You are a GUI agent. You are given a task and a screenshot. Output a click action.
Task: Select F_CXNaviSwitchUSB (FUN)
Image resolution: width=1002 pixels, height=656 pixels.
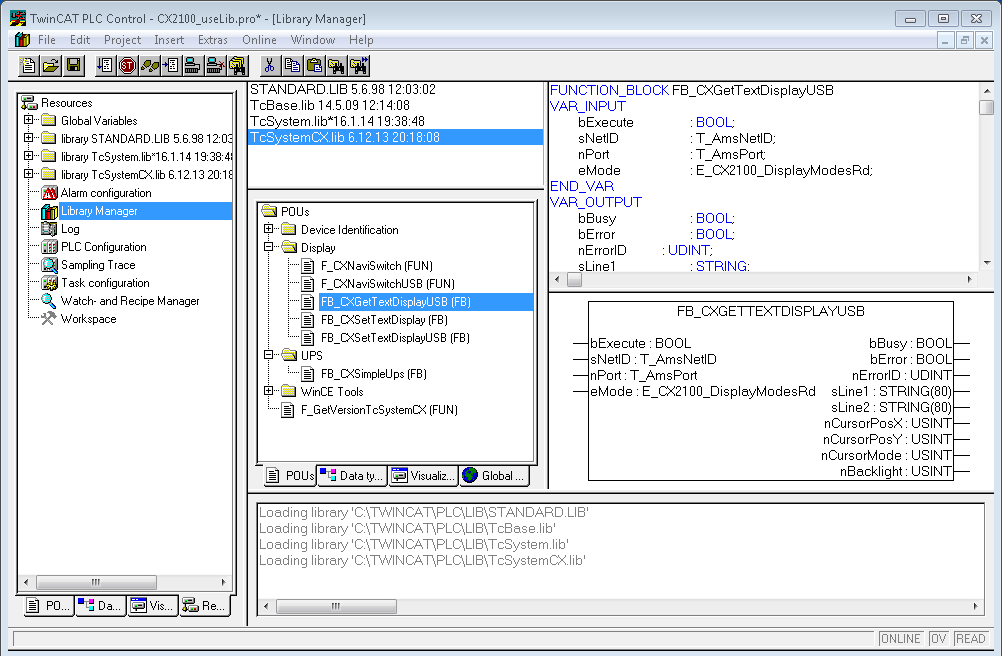[x=387, y=284]
